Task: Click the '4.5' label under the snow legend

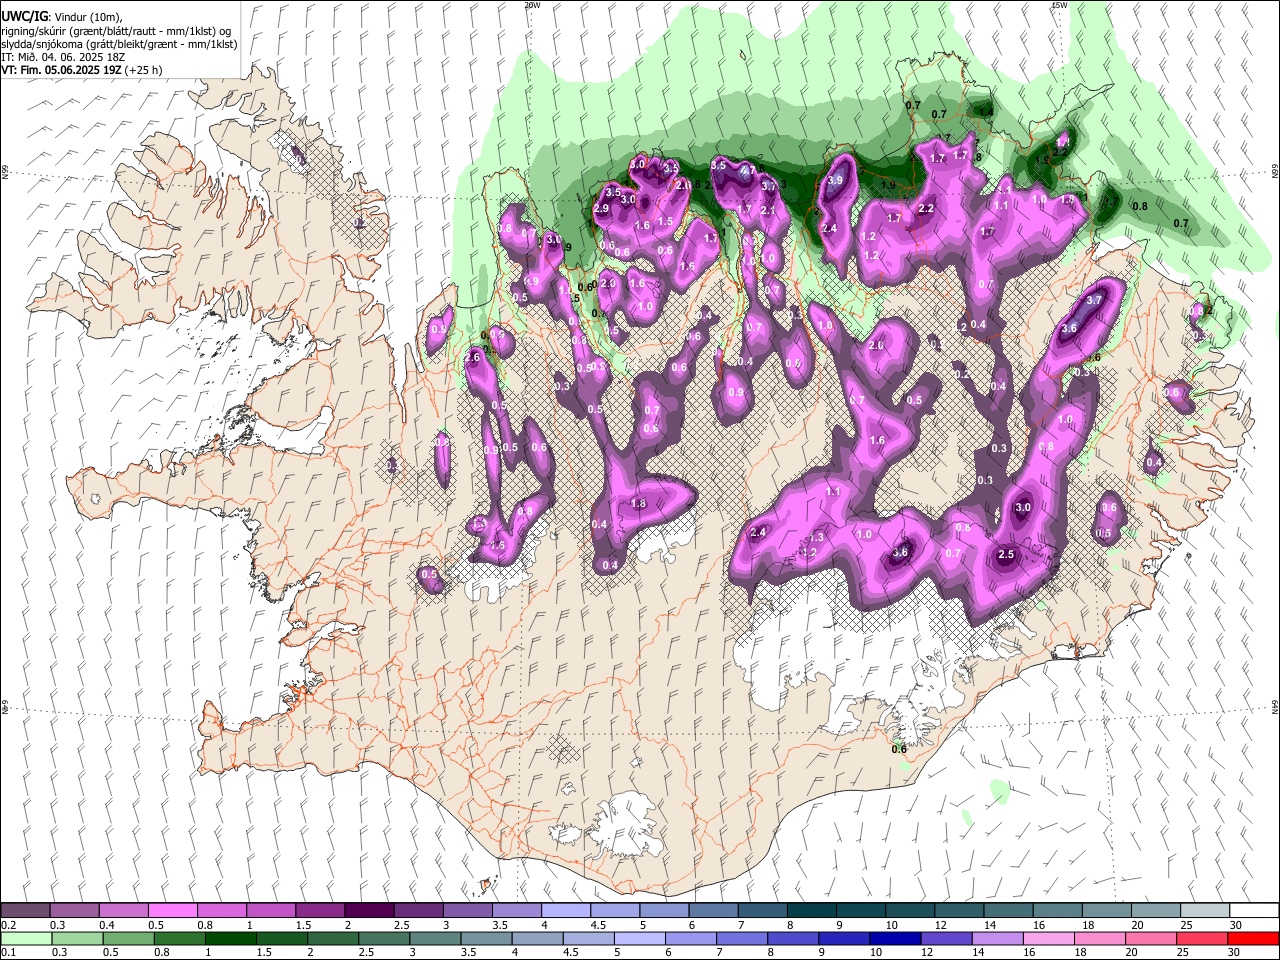Action: click(x=598, y=925)
